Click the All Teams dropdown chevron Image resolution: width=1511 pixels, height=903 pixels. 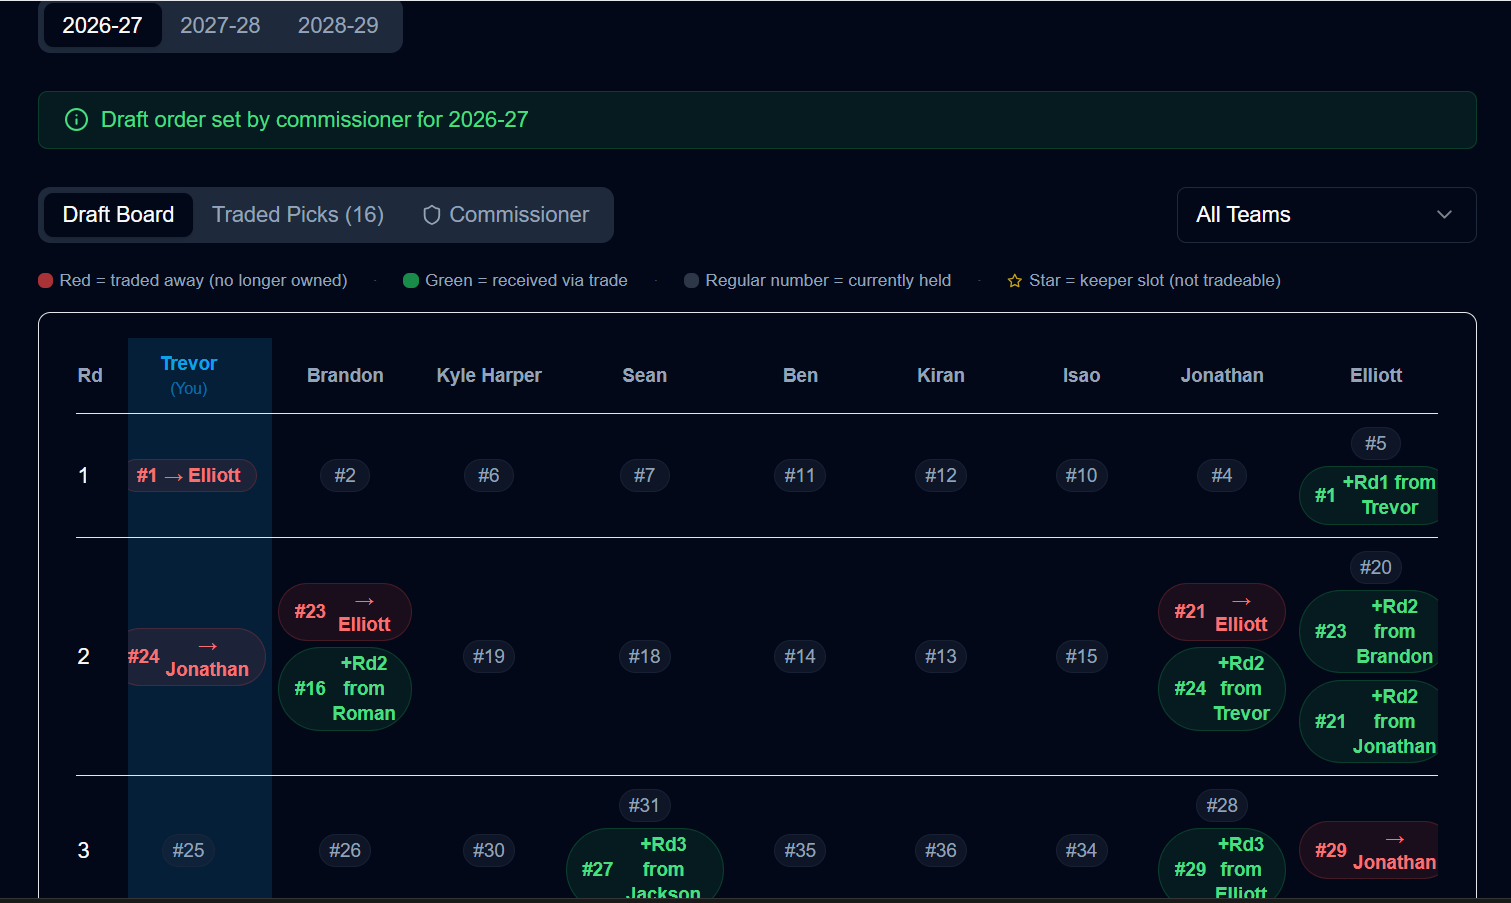[1444, 215]
